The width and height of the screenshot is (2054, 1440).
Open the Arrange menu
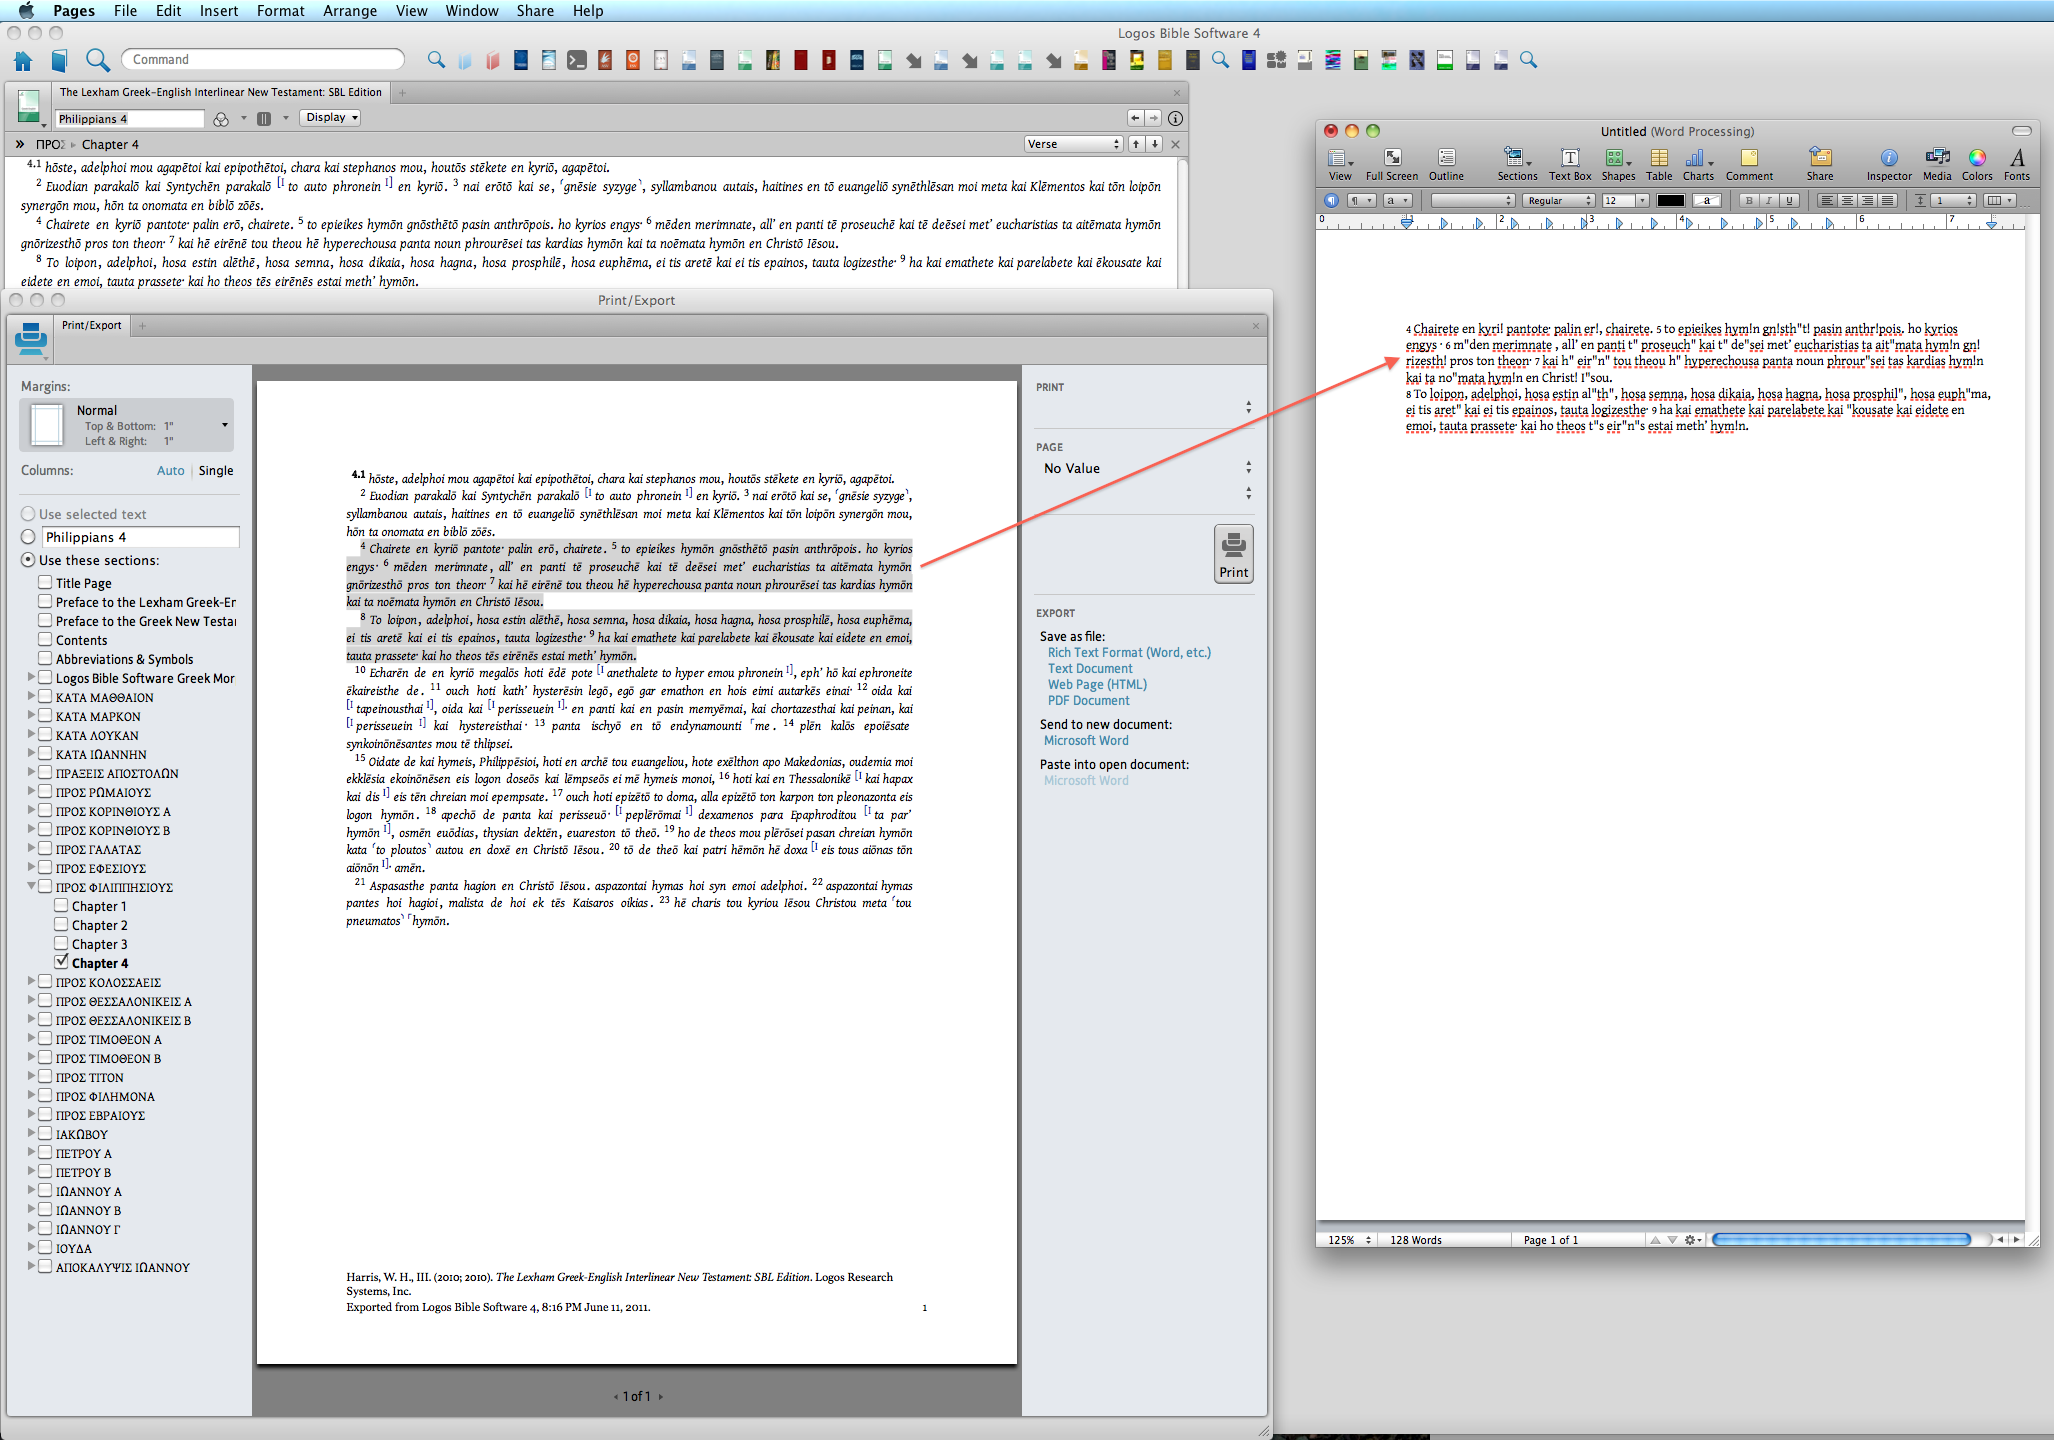click(x=350, y=11)
